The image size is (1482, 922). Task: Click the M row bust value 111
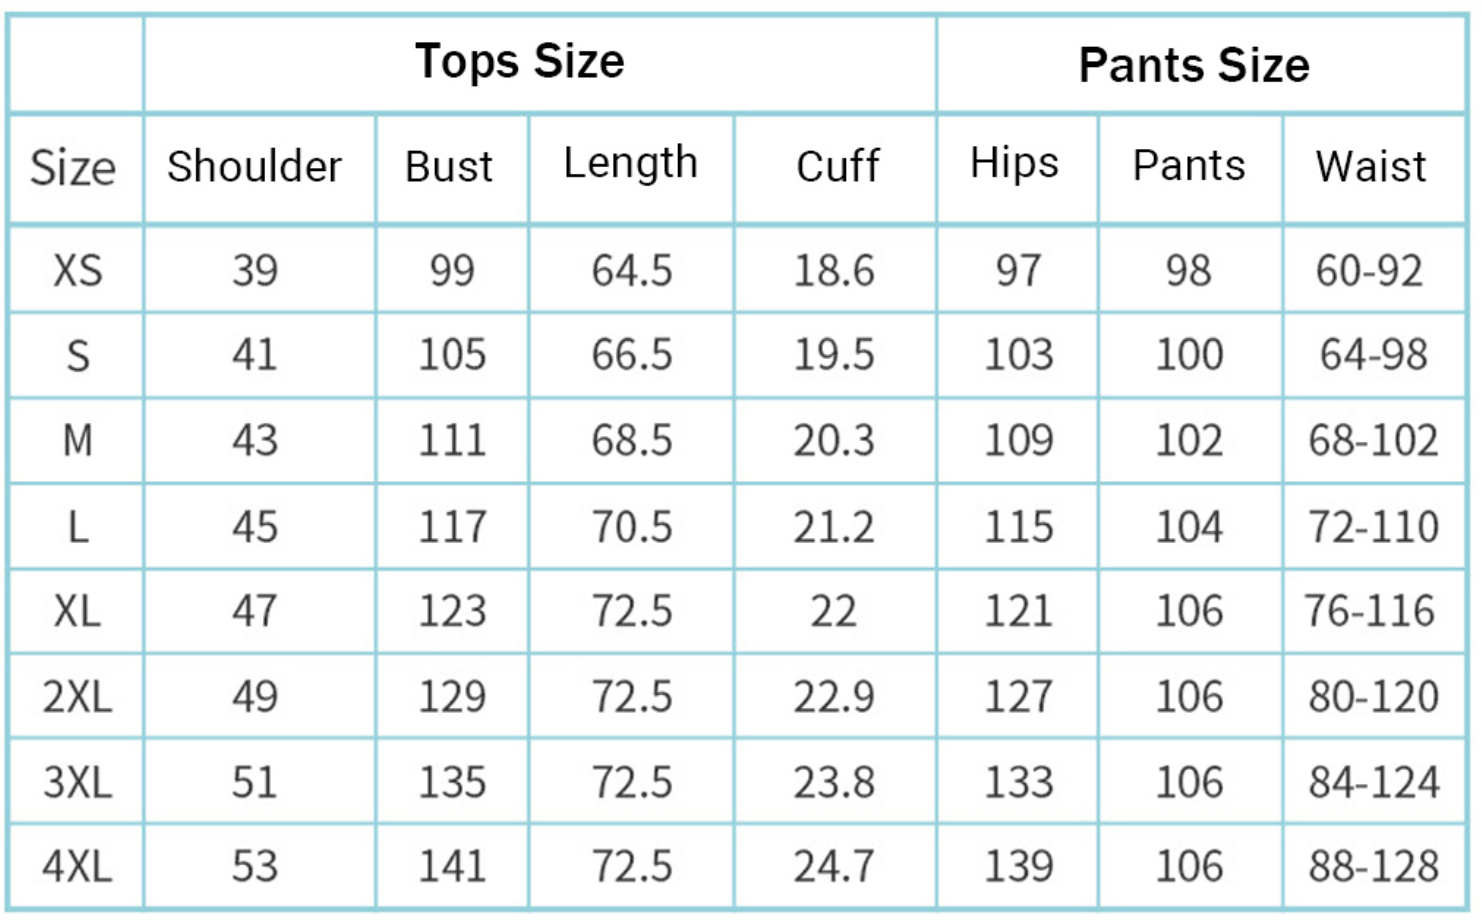click(x=452, y=441)
